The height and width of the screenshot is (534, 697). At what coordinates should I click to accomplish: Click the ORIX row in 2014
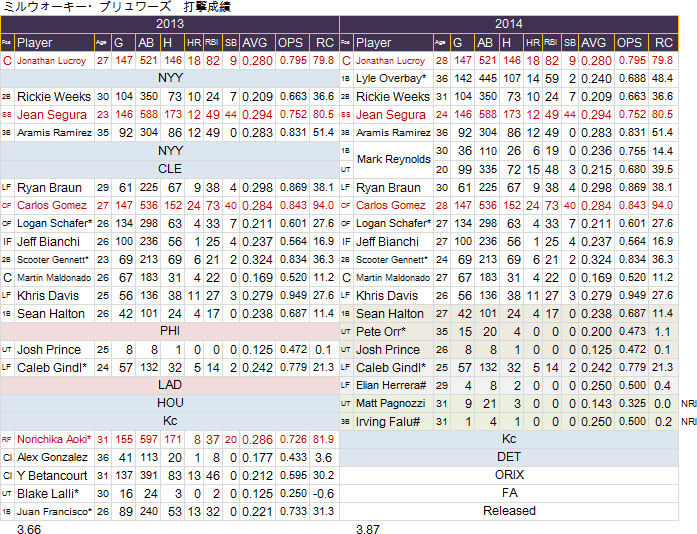tap(509, 475)
